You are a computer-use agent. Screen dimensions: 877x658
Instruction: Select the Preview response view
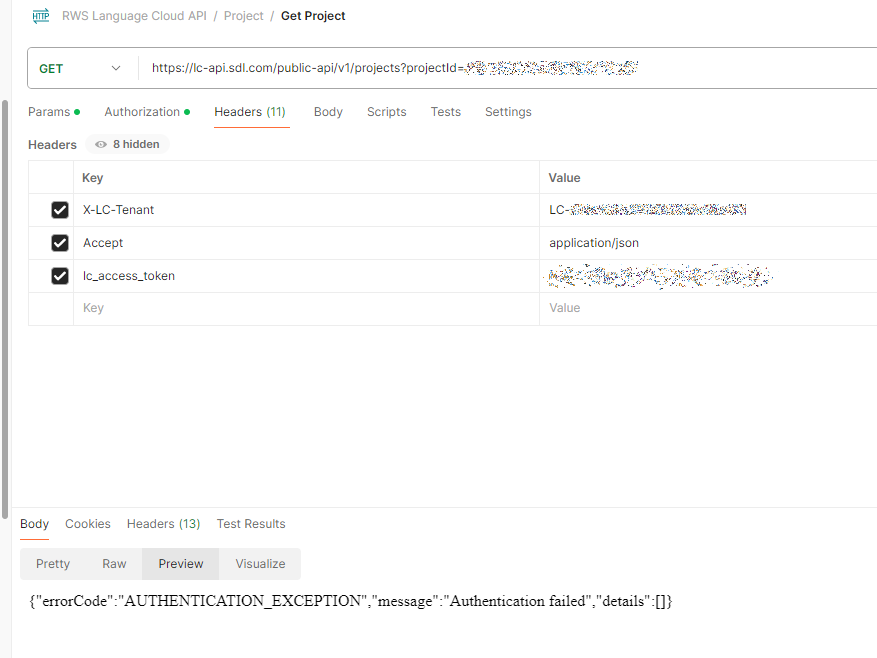click(x=181, y=564)
